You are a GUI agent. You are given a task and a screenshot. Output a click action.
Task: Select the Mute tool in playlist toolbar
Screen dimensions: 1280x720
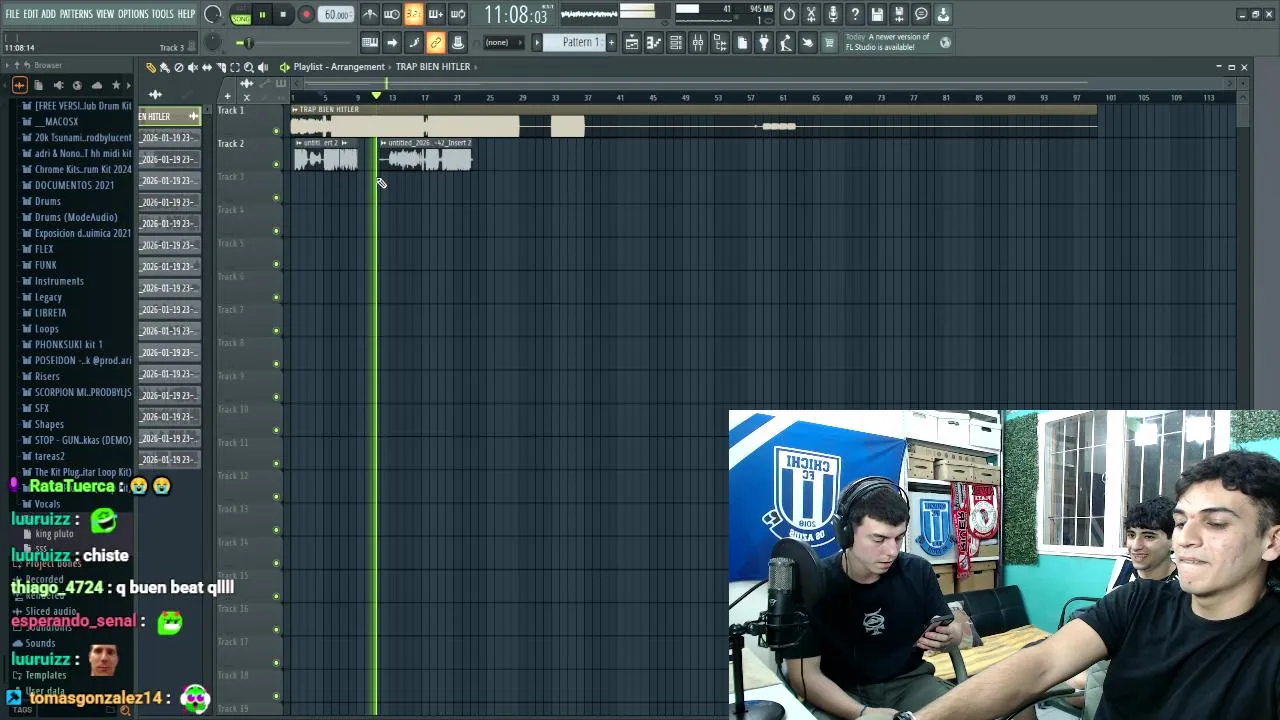pos(193,67)
